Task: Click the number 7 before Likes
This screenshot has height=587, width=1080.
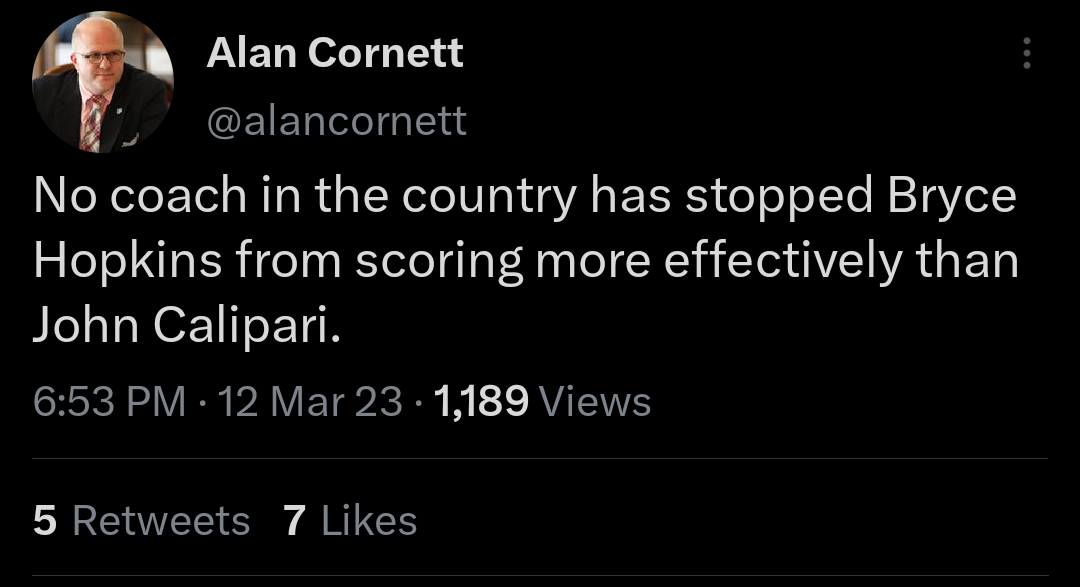Action: pos(293,521)
